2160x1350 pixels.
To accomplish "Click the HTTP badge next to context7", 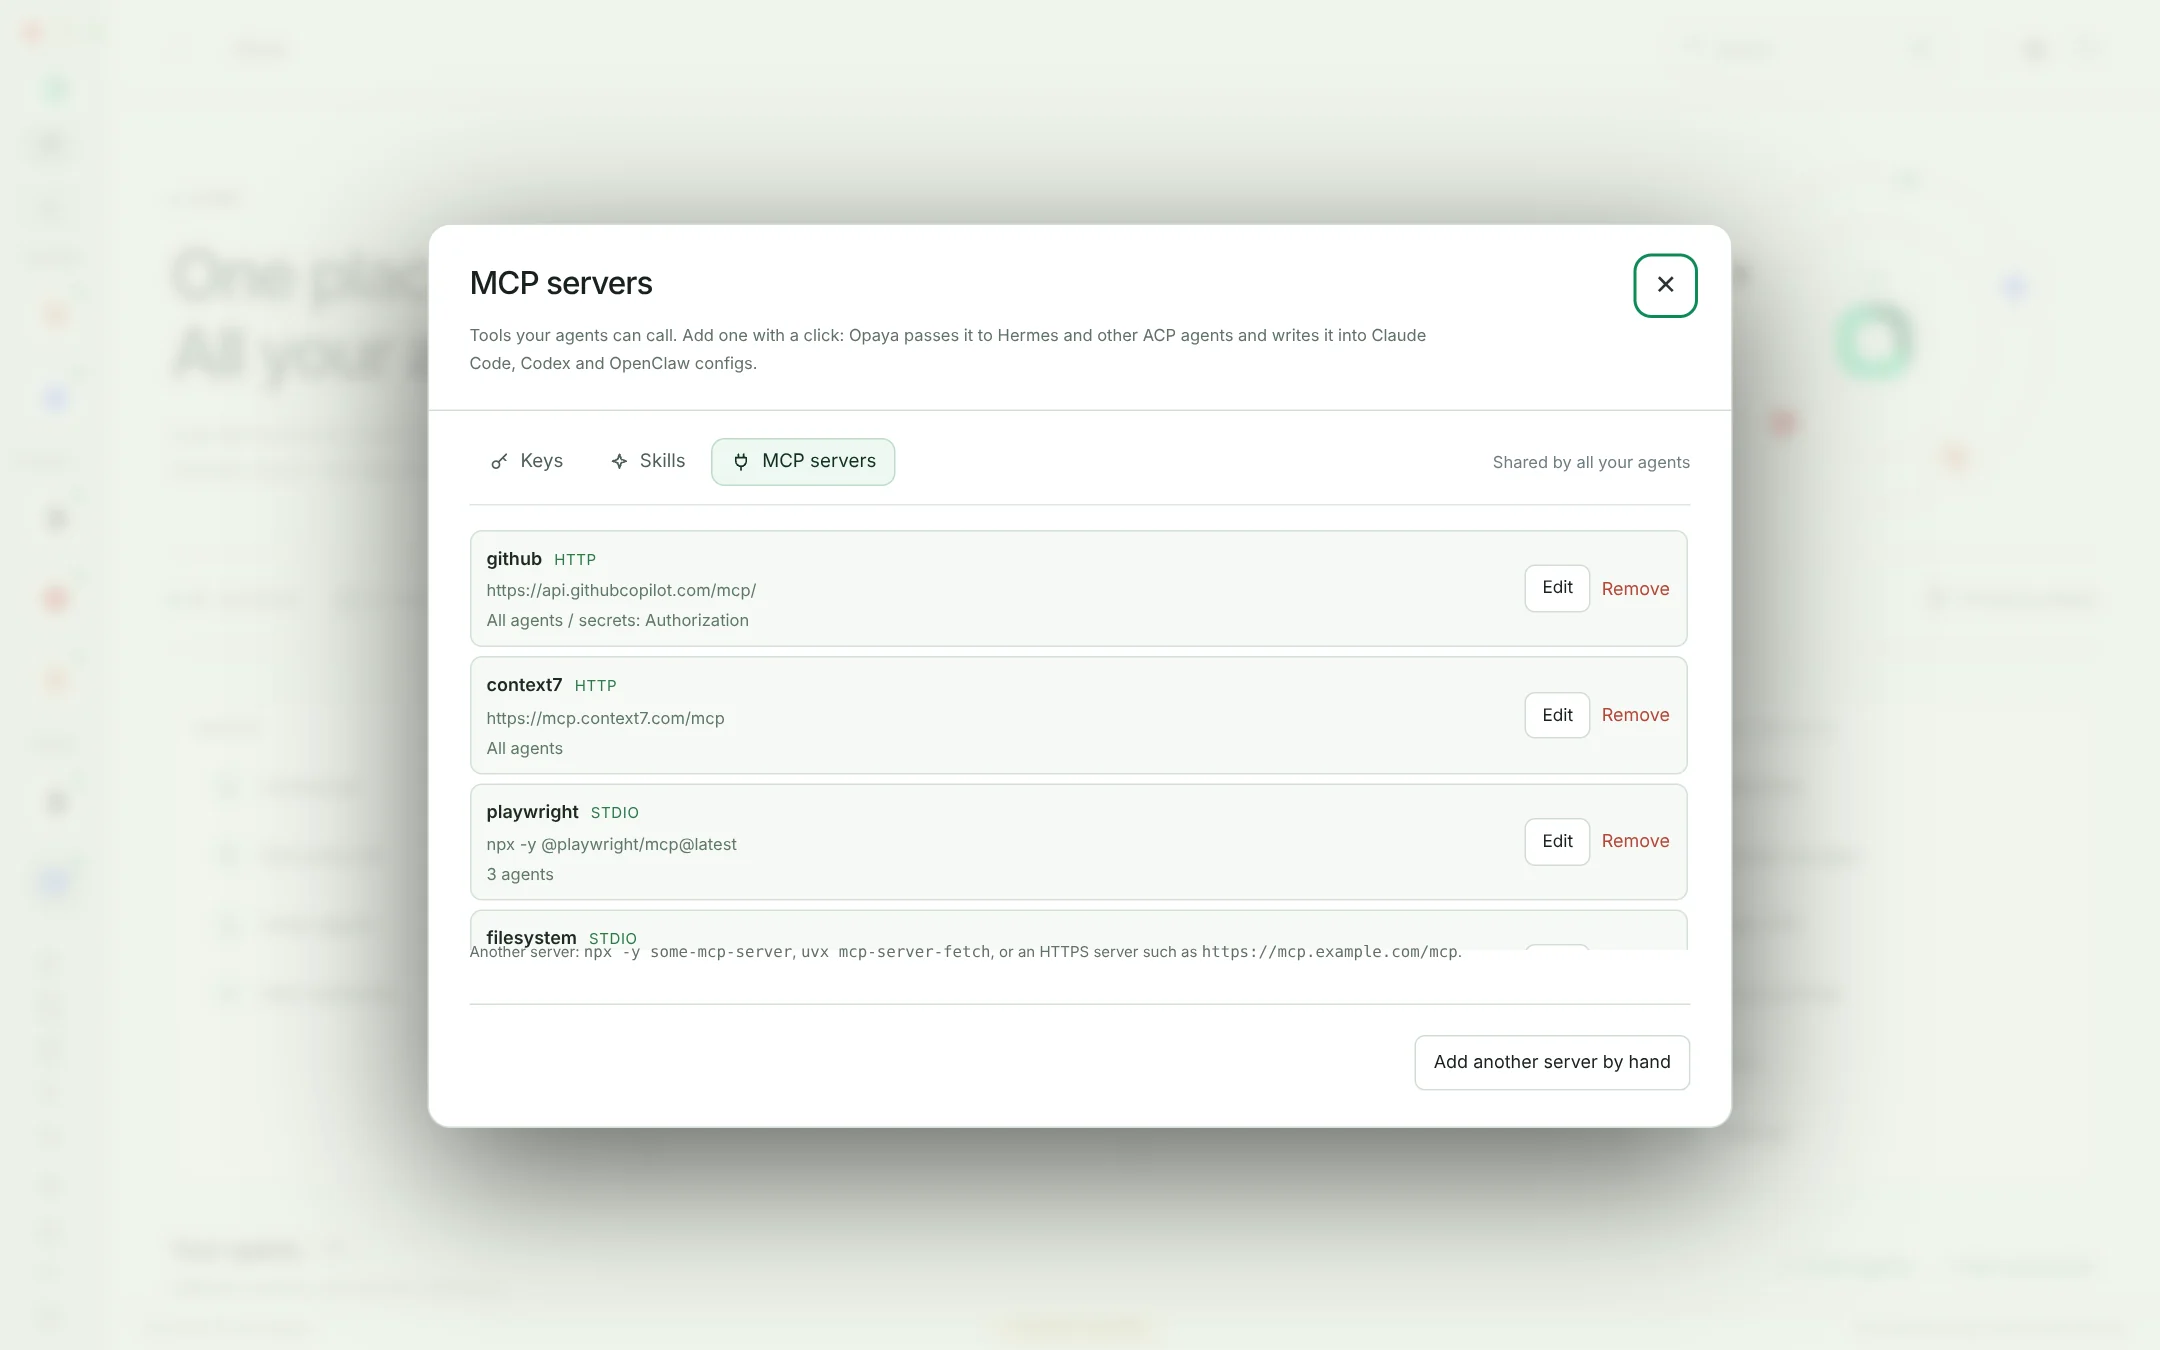I will tap(595, 686).
